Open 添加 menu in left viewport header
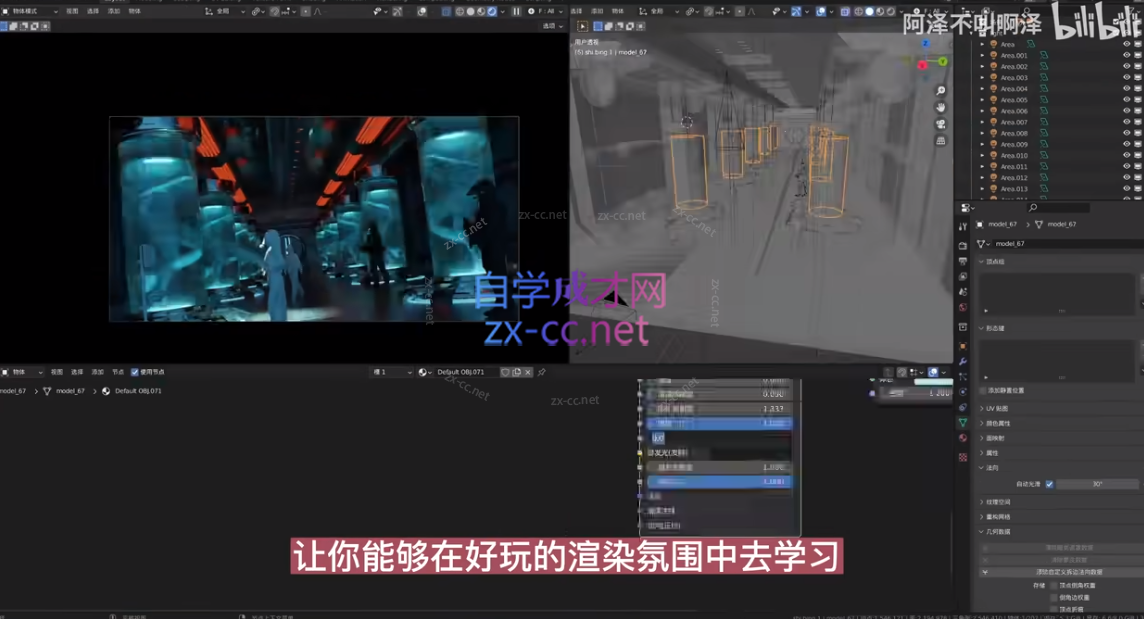This screenshot has width=1144, height=619. tap(114, 12)
